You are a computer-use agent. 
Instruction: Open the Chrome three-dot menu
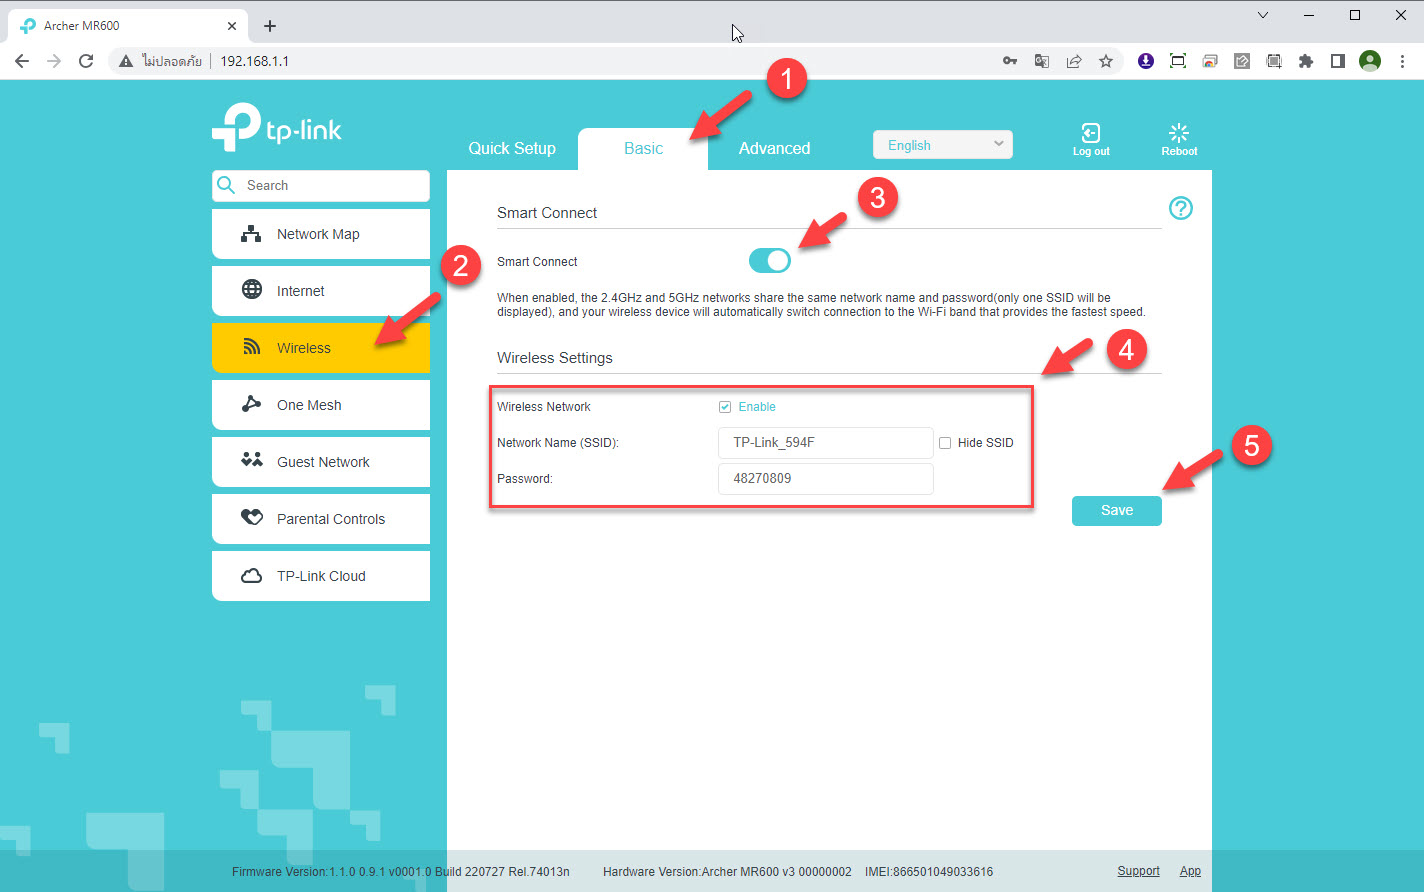tap(1402, 61)
